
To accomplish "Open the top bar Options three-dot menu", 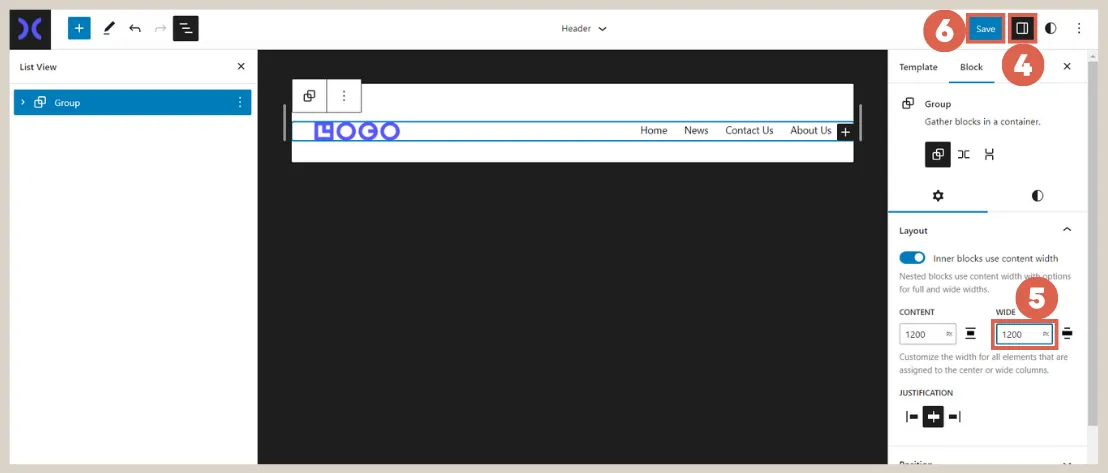I will 1079,28.
